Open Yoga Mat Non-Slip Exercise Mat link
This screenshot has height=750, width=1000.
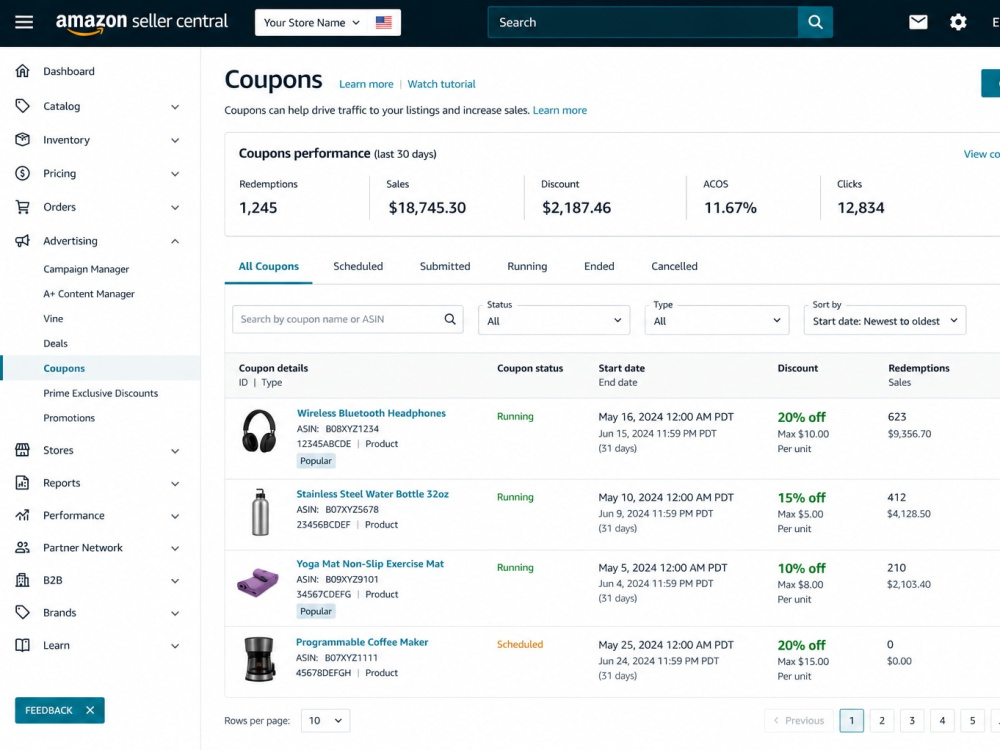click(x=370, y=564)
